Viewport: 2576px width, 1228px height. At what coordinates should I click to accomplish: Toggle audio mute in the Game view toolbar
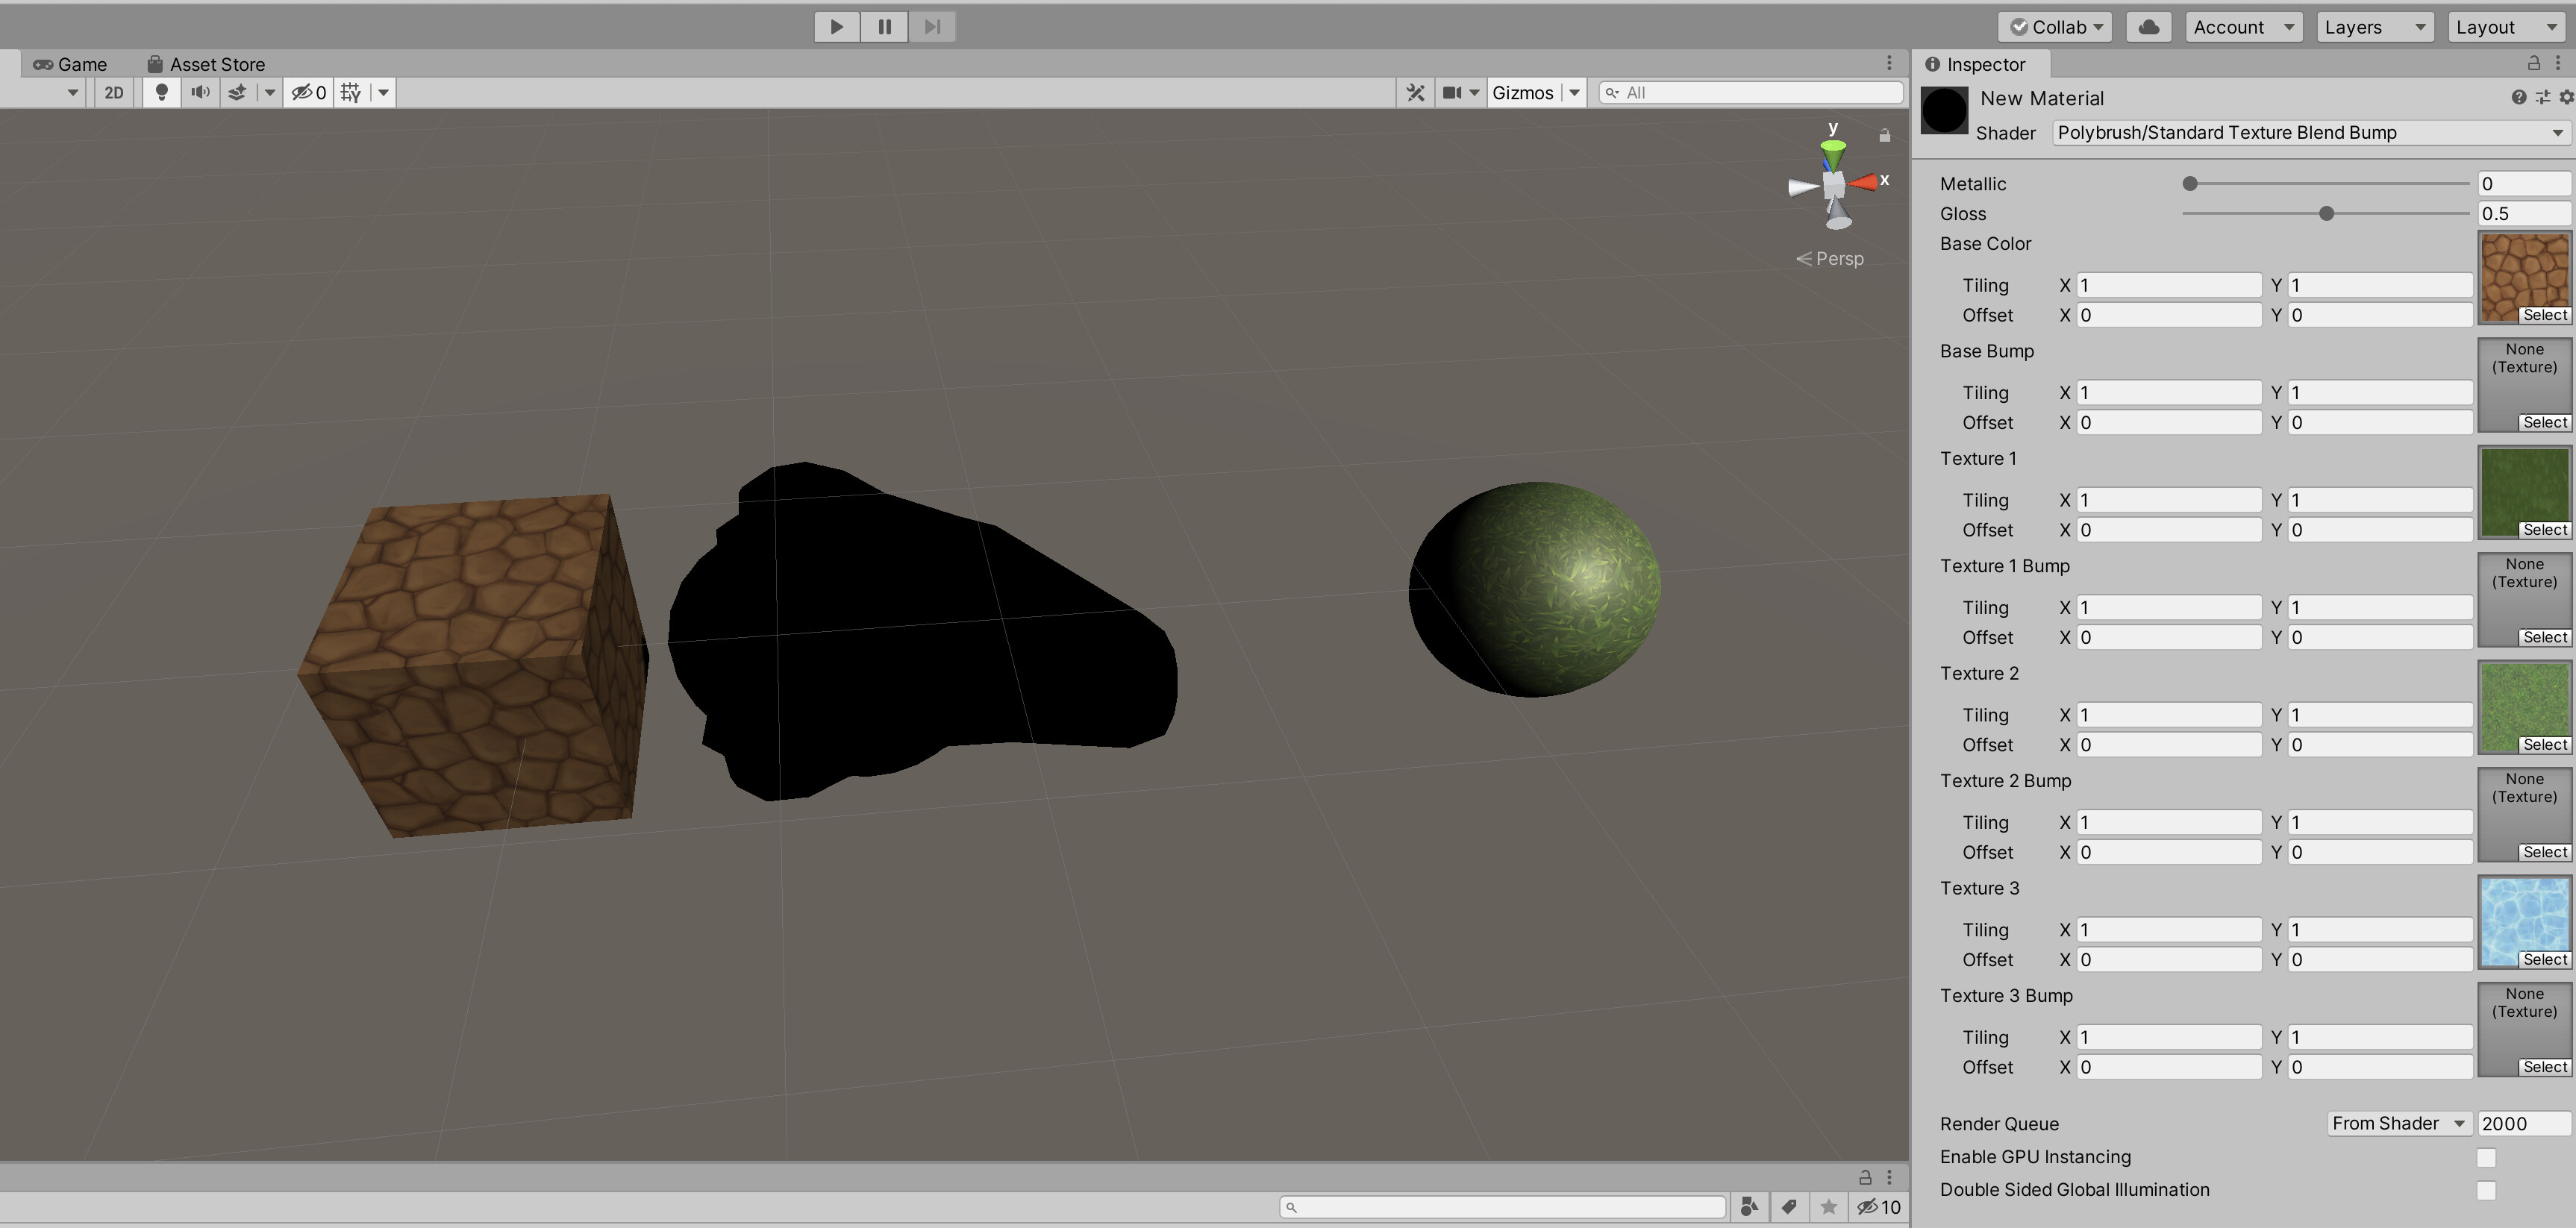point(199,92)
